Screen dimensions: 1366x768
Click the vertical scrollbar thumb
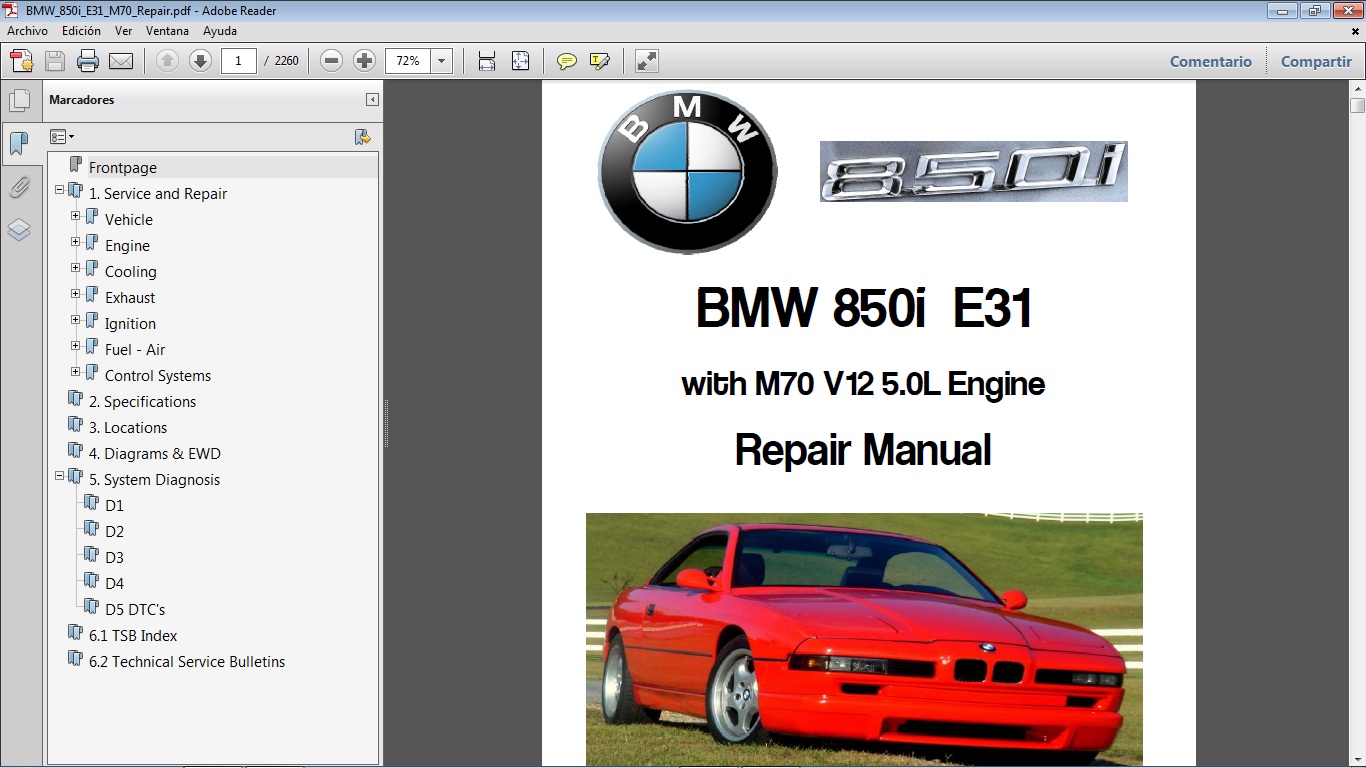(x=1357, y=105)
